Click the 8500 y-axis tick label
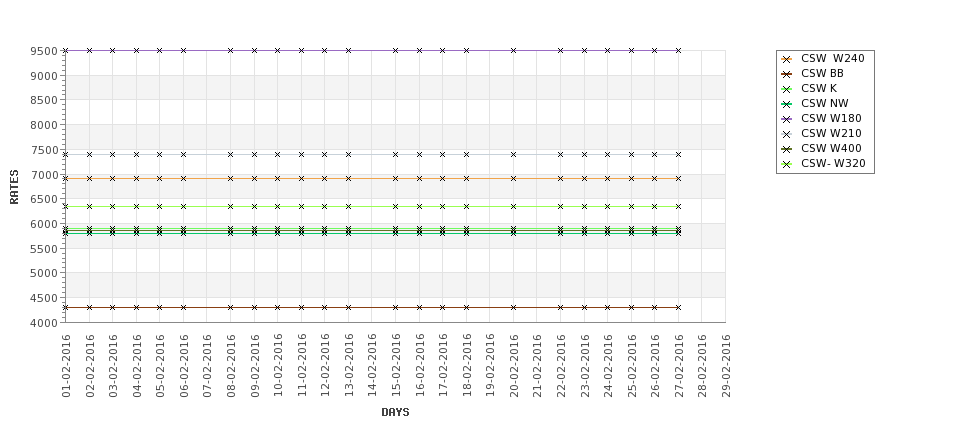 [x=44, y=100]
